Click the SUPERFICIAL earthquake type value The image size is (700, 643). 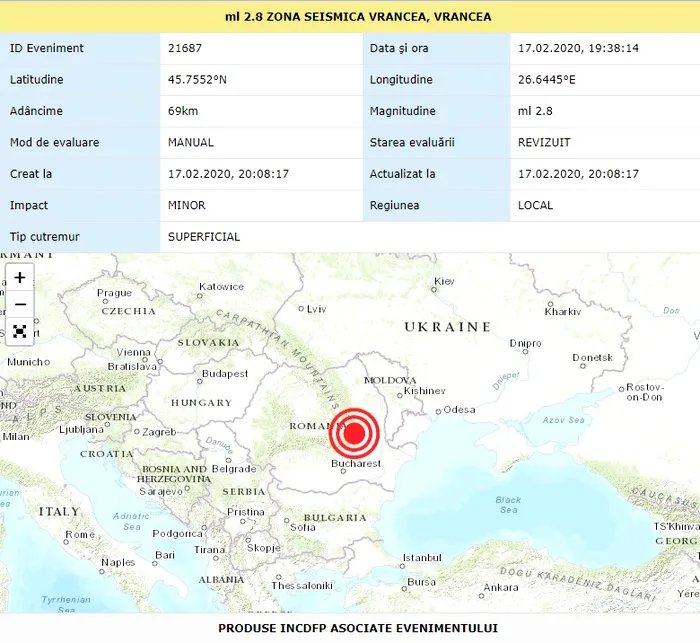coord(204,237)
